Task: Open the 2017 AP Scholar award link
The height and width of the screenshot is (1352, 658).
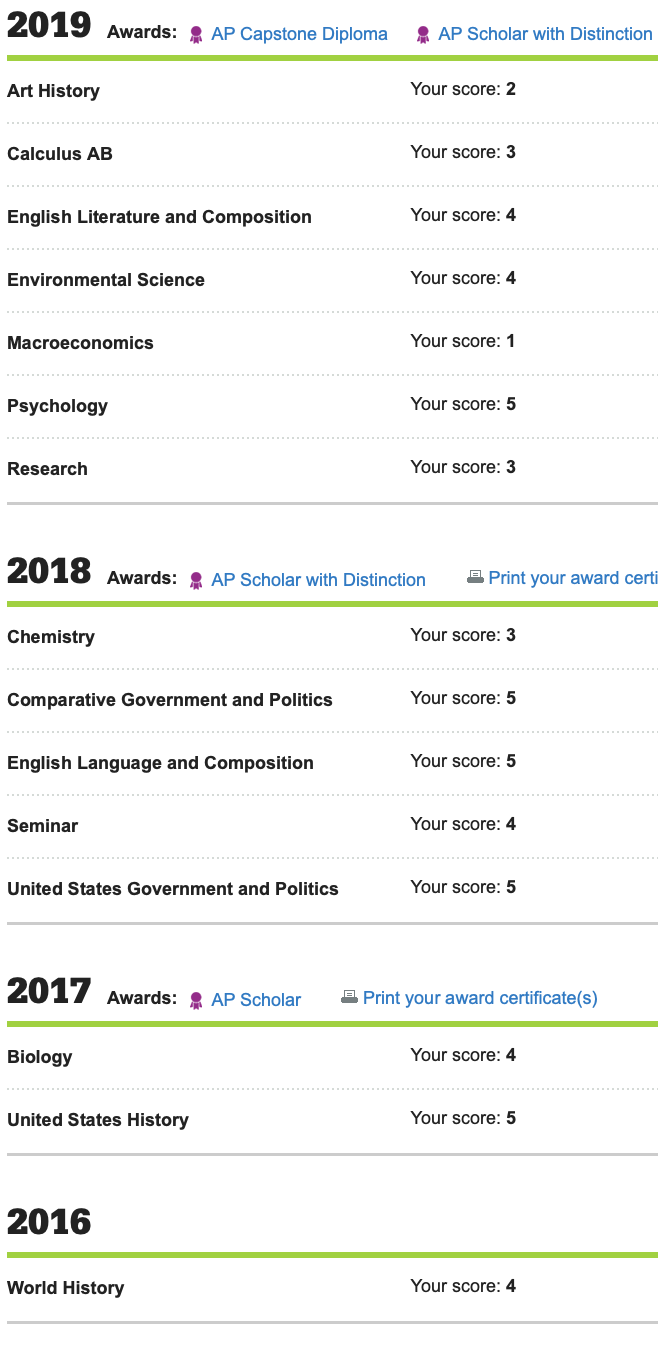Action: 256,1000
